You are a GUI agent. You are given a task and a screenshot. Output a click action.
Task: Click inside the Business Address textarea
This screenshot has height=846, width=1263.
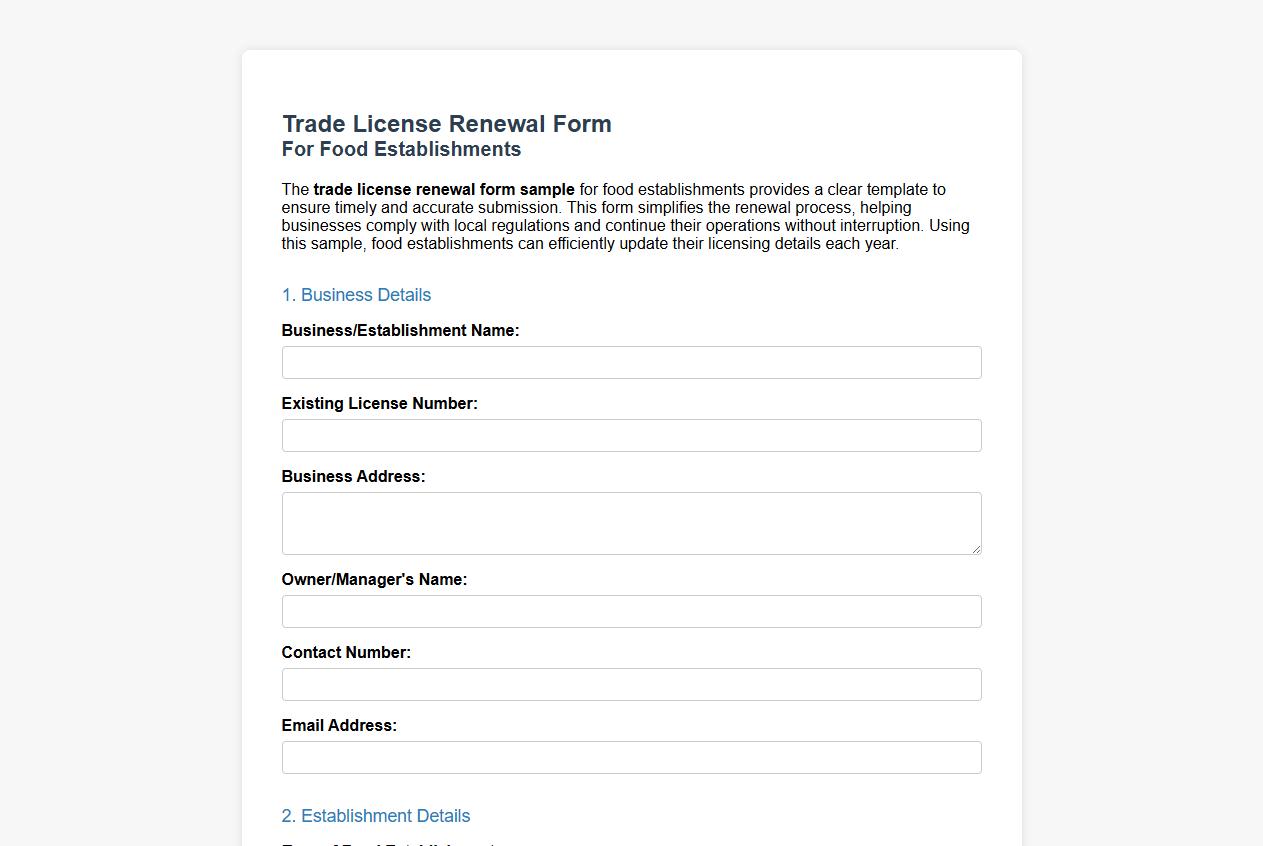click(631, 522)
